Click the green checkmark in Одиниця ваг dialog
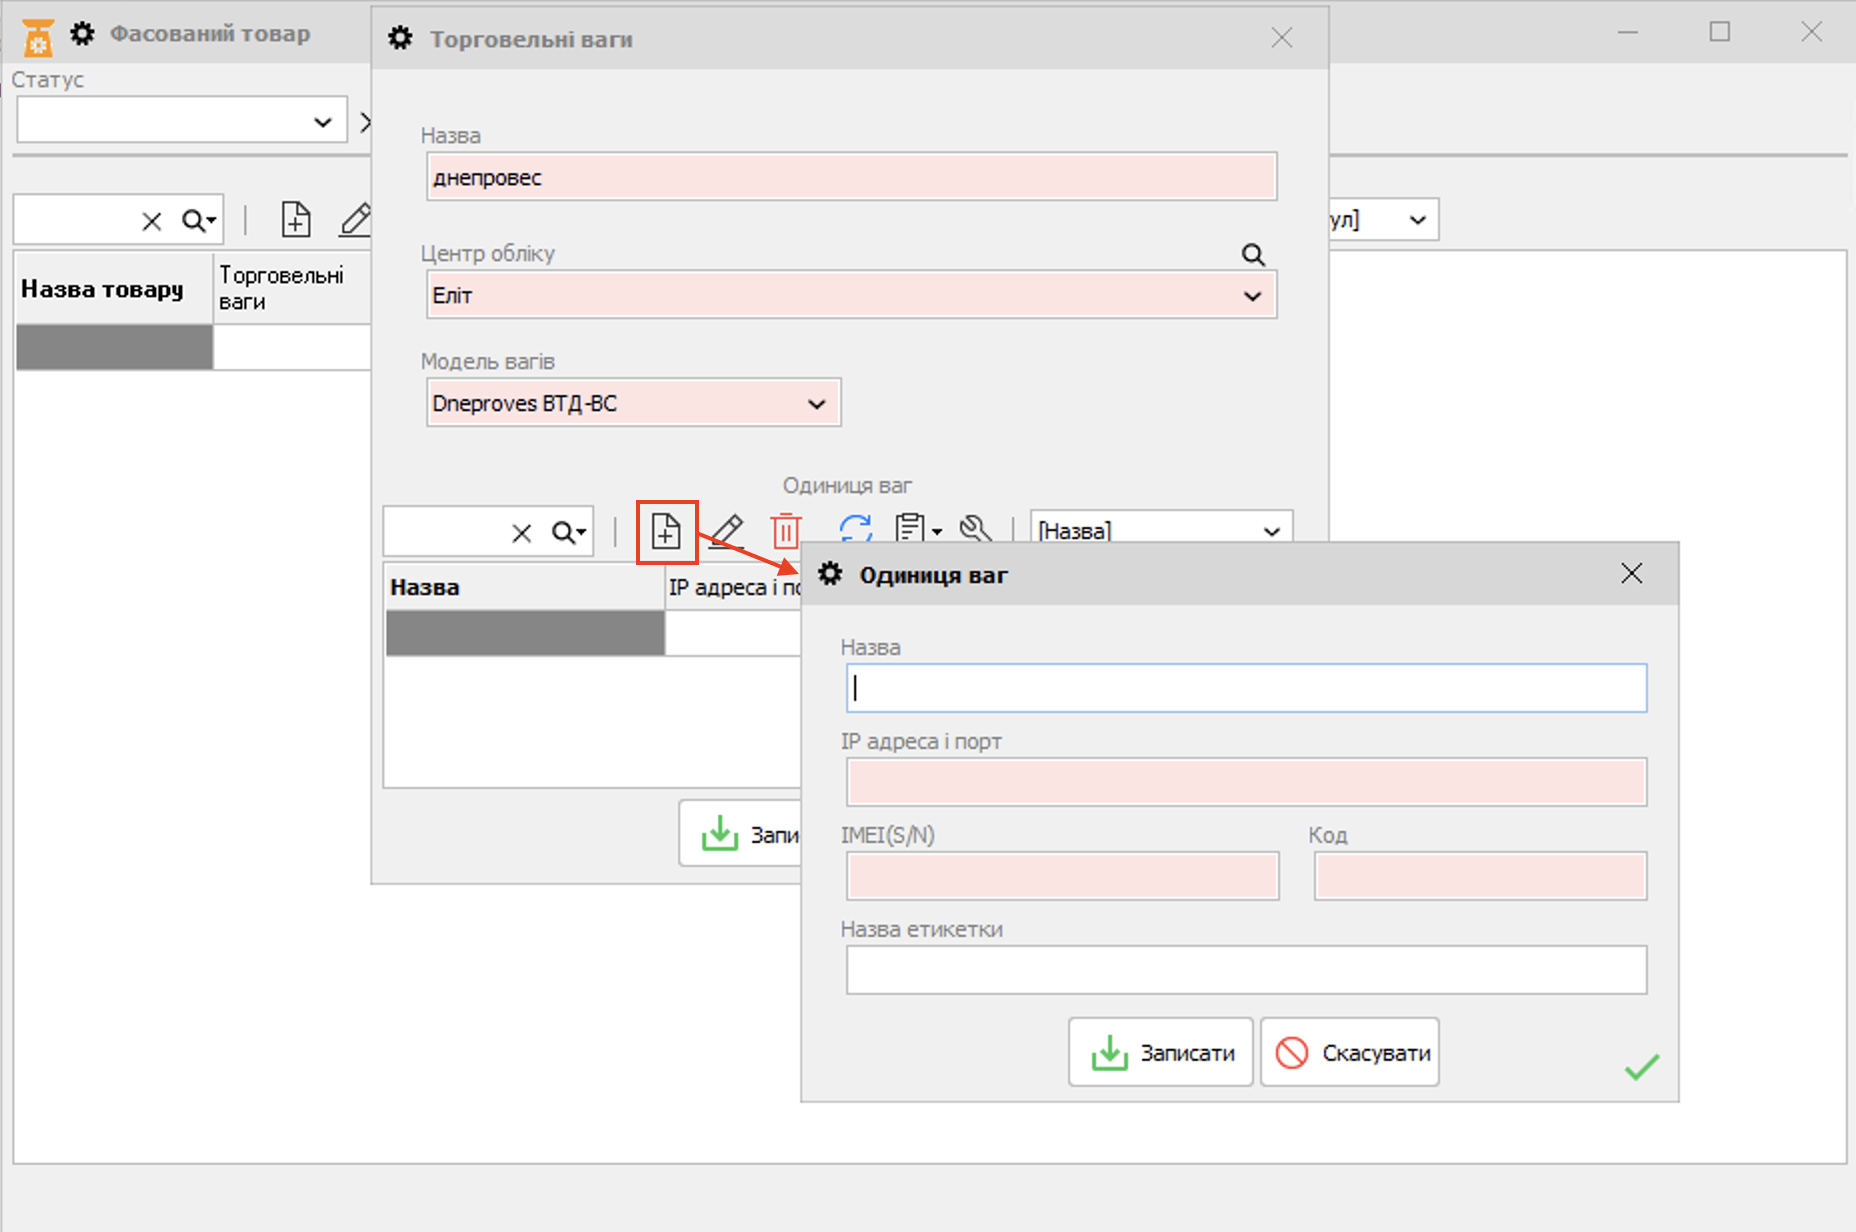1856x1232 pixels. coord(1642,1067)
